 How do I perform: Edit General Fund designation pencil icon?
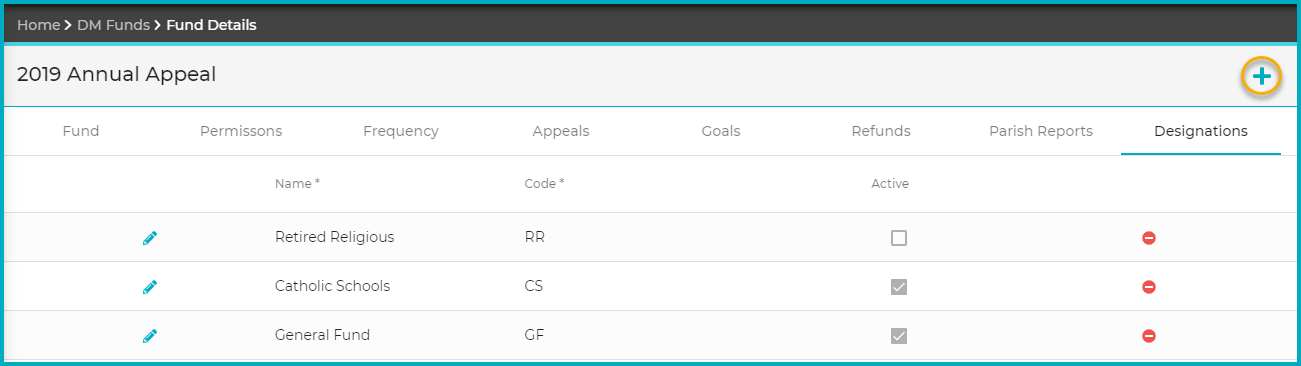click(150, 336)
